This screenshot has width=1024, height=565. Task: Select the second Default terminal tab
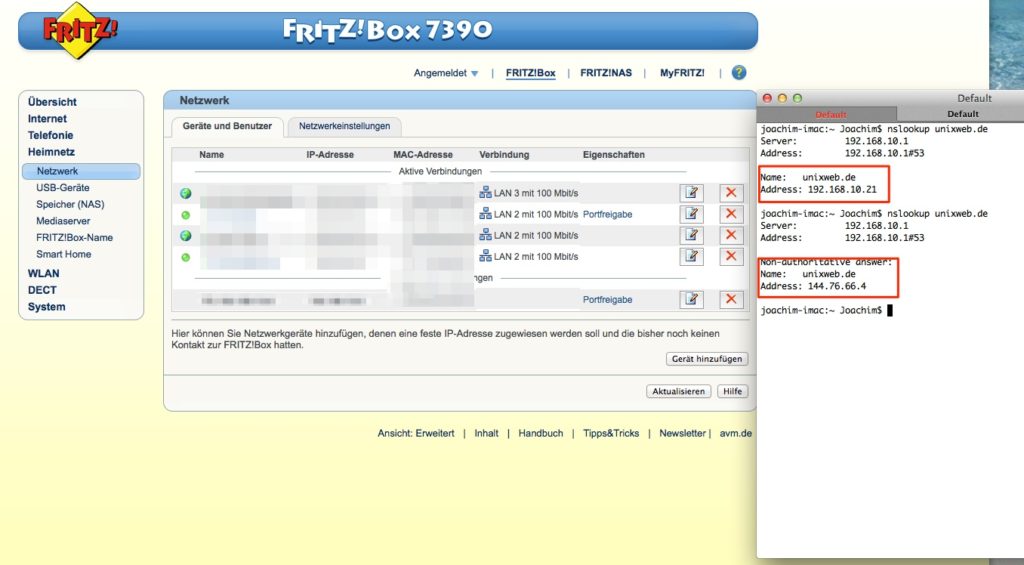click(x=963, y=114)
